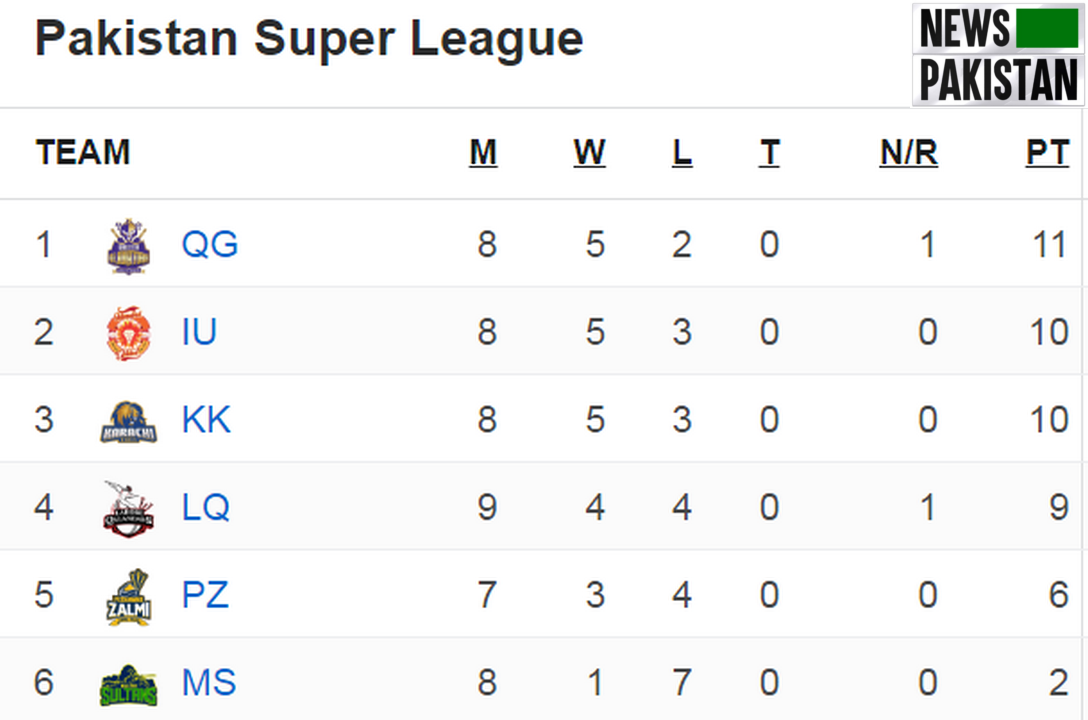This screenshot has height=720, width=1088.
Task: Click the Pakistan Super League title
Action: (309, 40)
